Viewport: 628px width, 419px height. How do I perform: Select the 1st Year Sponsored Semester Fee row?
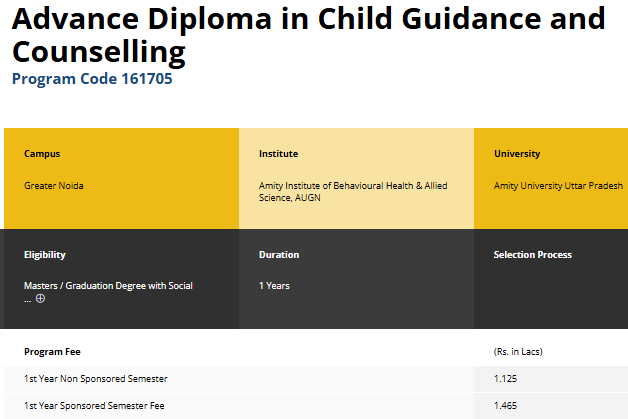click(94, 406)
